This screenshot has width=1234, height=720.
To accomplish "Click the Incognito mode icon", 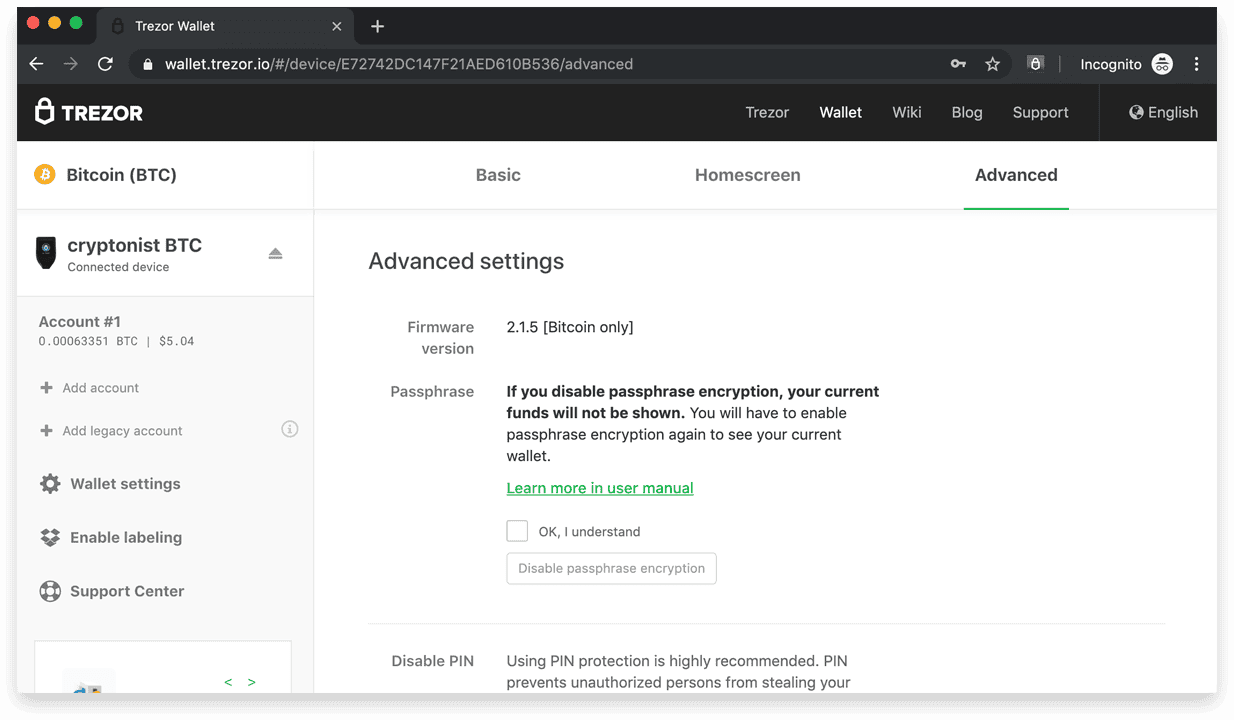I will 1162,64.
